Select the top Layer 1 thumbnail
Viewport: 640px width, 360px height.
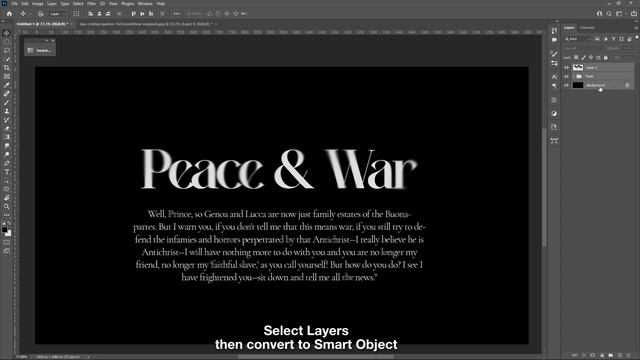(x=578, y=67)
